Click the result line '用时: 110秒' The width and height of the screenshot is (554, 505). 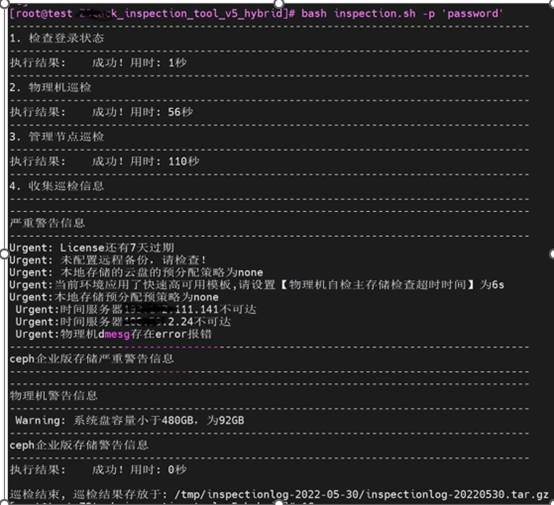[105, 162]
